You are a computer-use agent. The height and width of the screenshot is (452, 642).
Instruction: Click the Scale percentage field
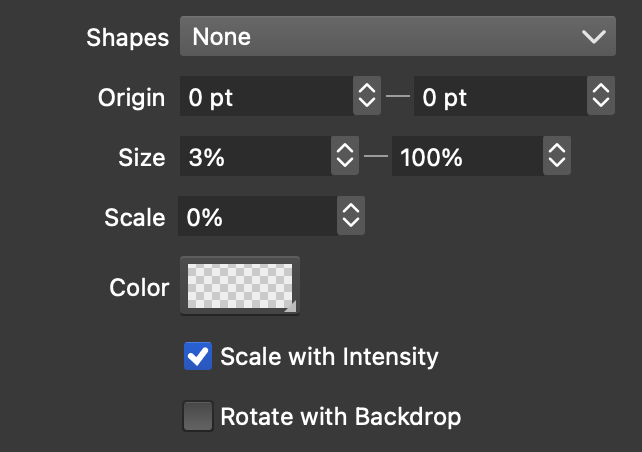257,216
